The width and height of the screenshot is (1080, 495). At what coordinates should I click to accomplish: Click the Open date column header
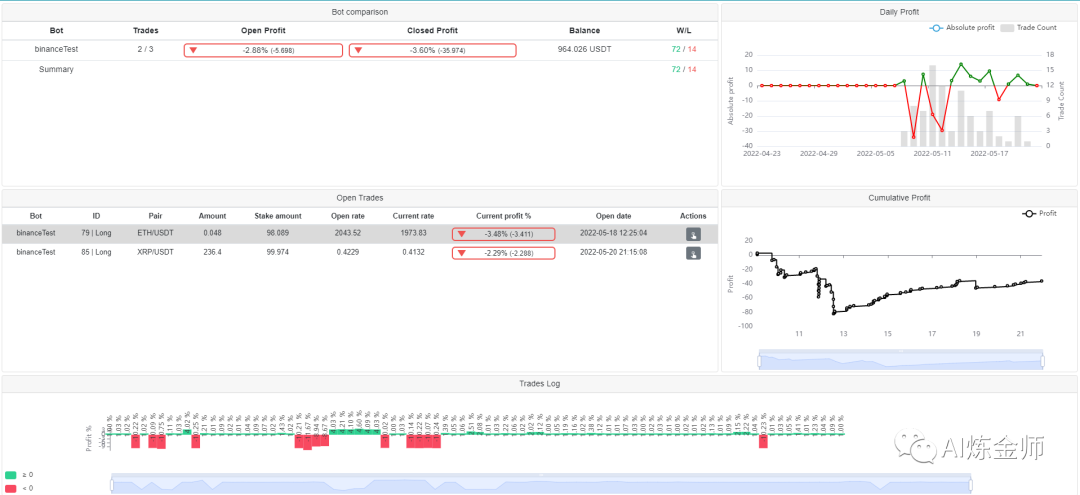613,216
